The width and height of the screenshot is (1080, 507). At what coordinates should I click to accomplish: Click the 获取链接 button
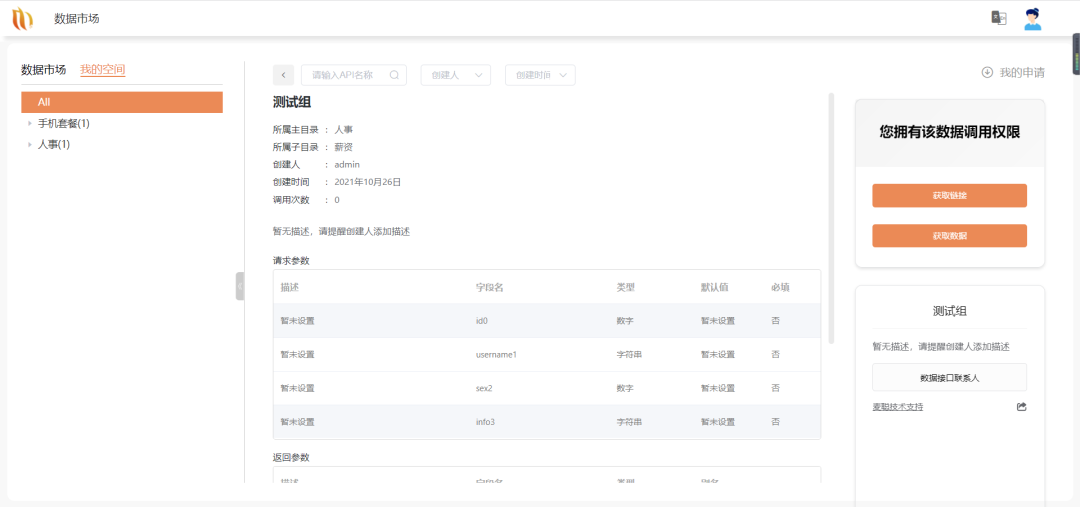[x=949, y=196]
